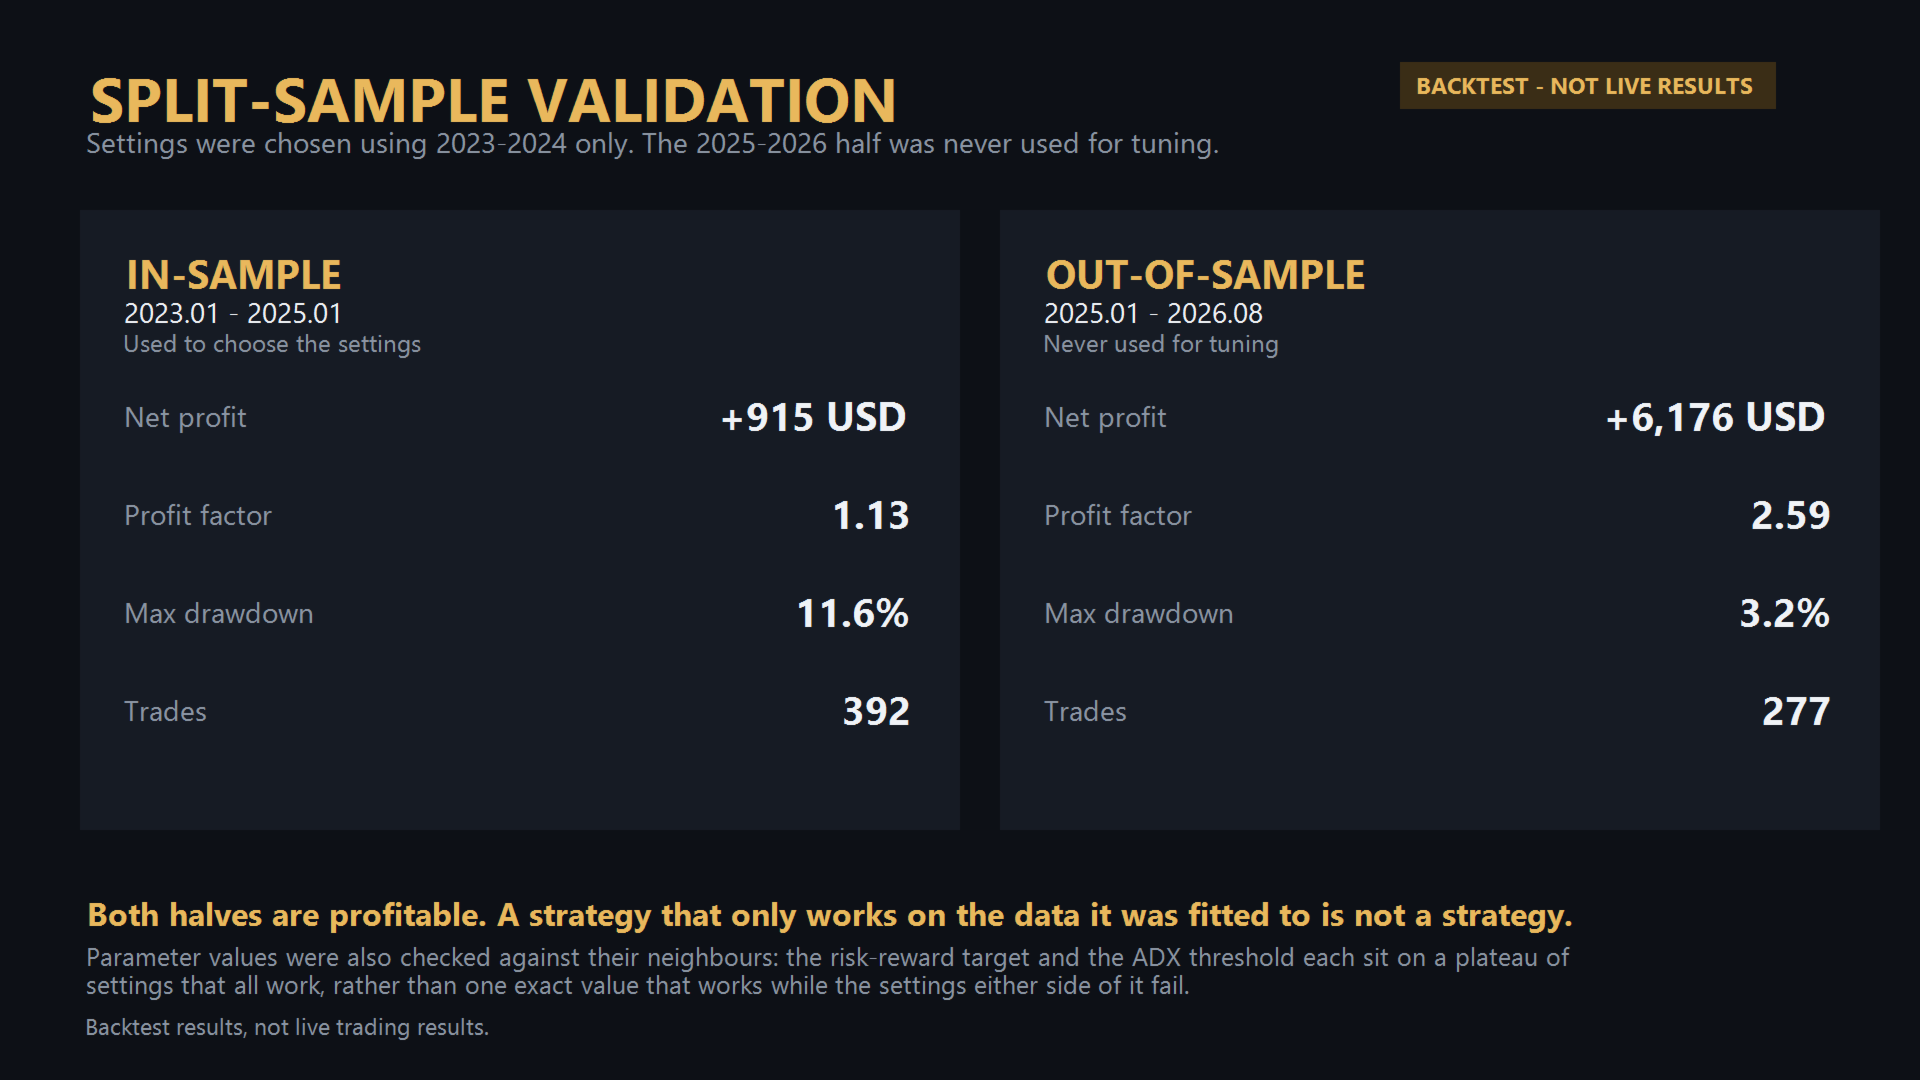Click the 'Never used for tuning' caption
Viewport: 1920px width, 1080px height.
pyautogui.click(x=1161, y=344)
